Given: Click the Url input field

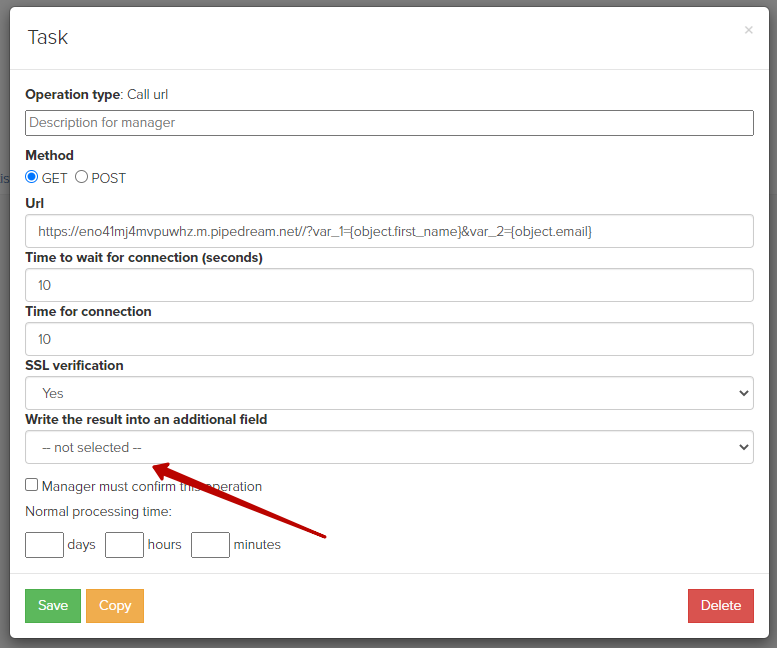Looking at the screenshot, I should click(x=389, y=231).
